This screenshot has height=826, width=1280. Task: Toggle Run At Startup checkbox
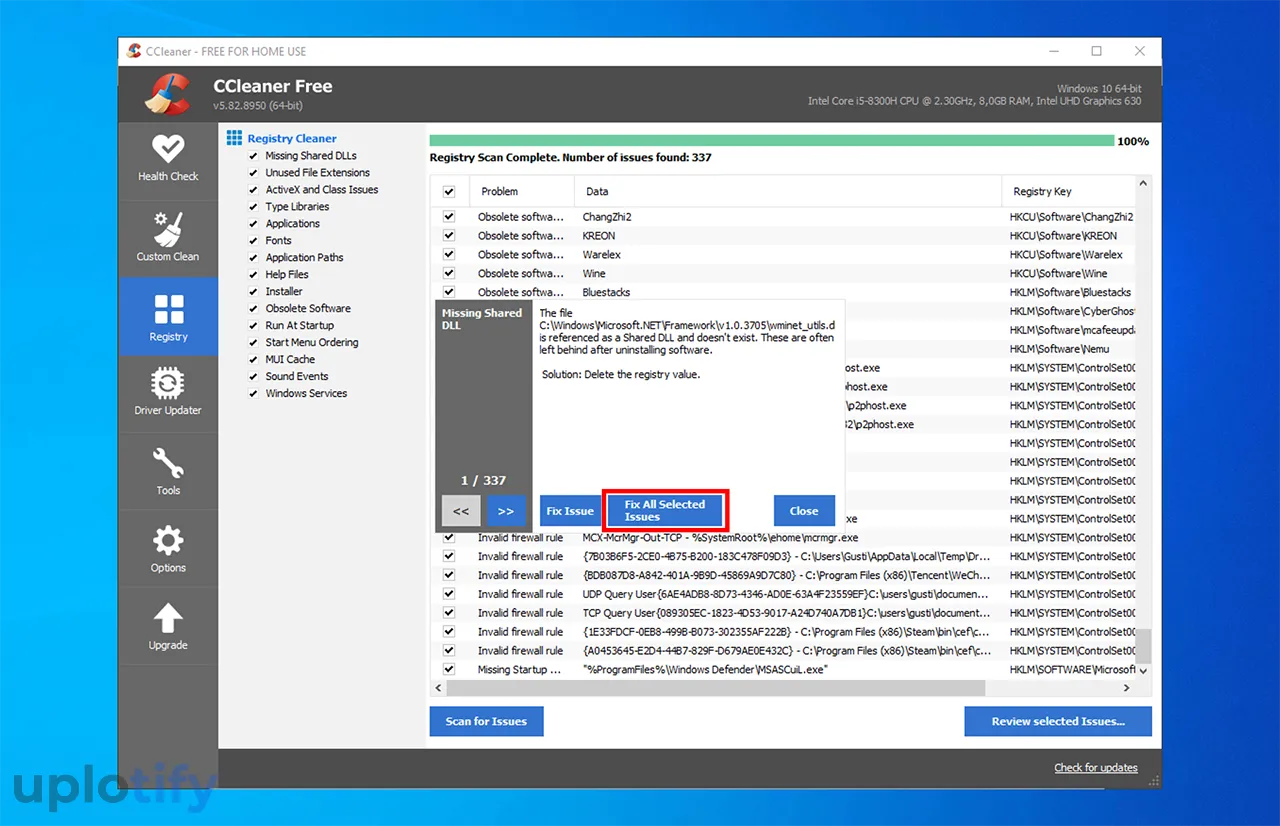pos(253,326)
